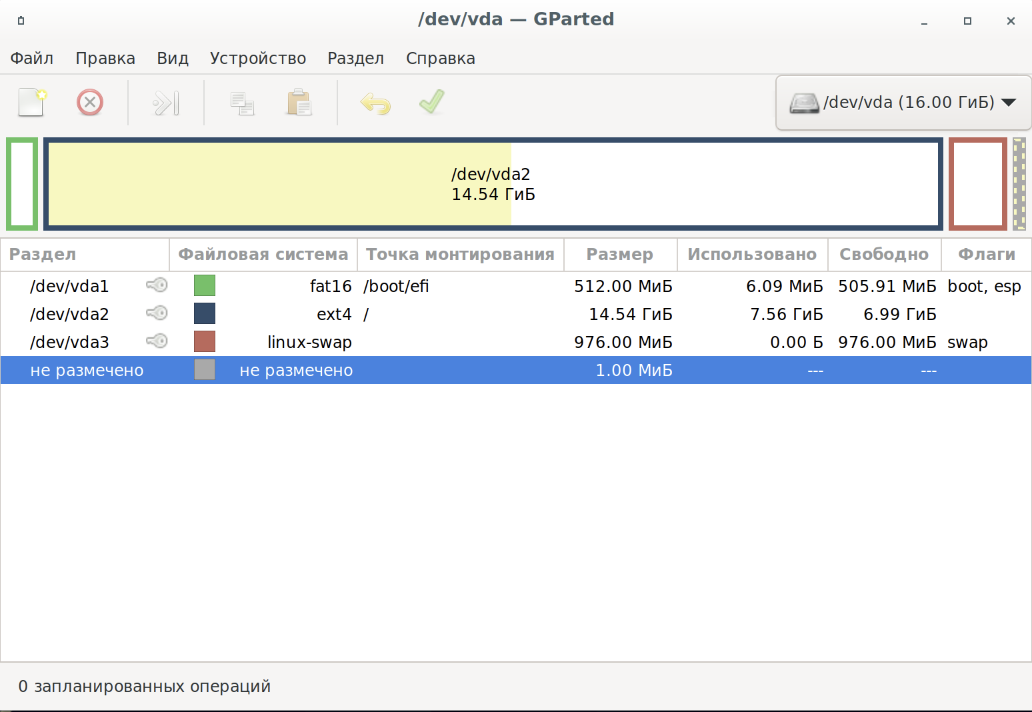Click the 512.00 МиБ size cell

[623, 286]
